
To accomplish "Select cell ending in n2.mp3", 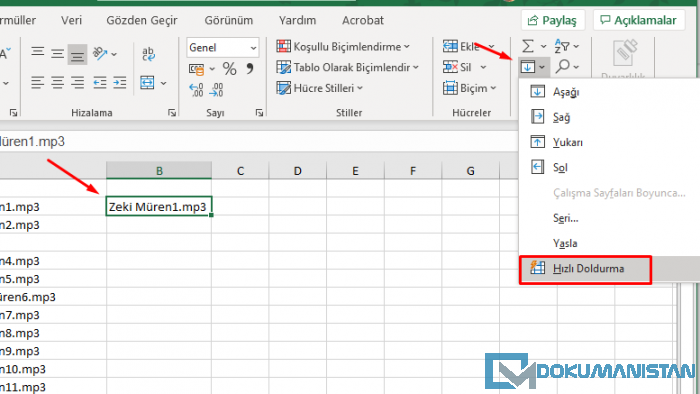I will 53,224.
